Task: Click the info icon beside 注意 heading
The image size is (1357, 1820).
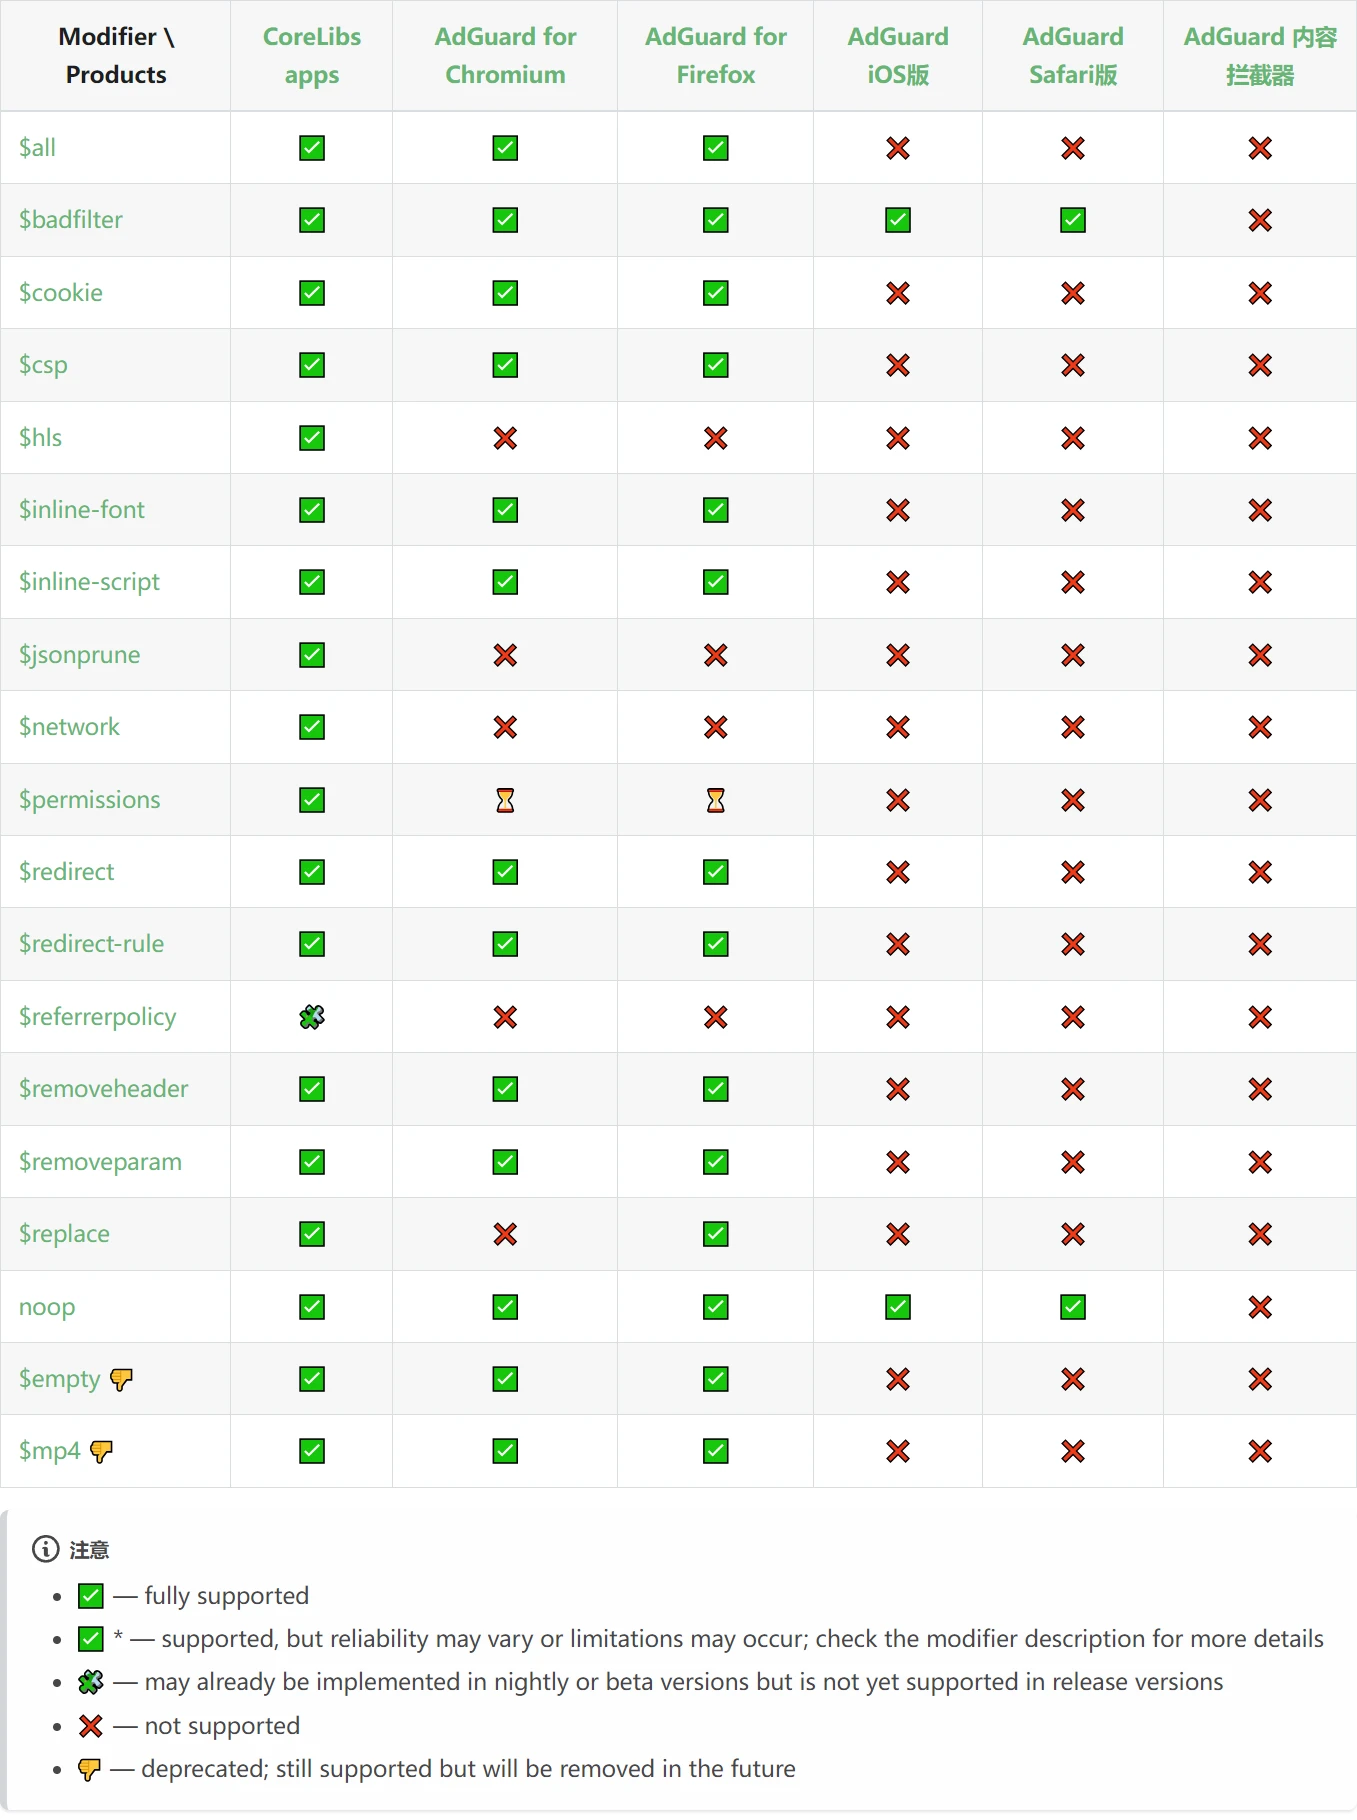Action: coord(46,1549)
